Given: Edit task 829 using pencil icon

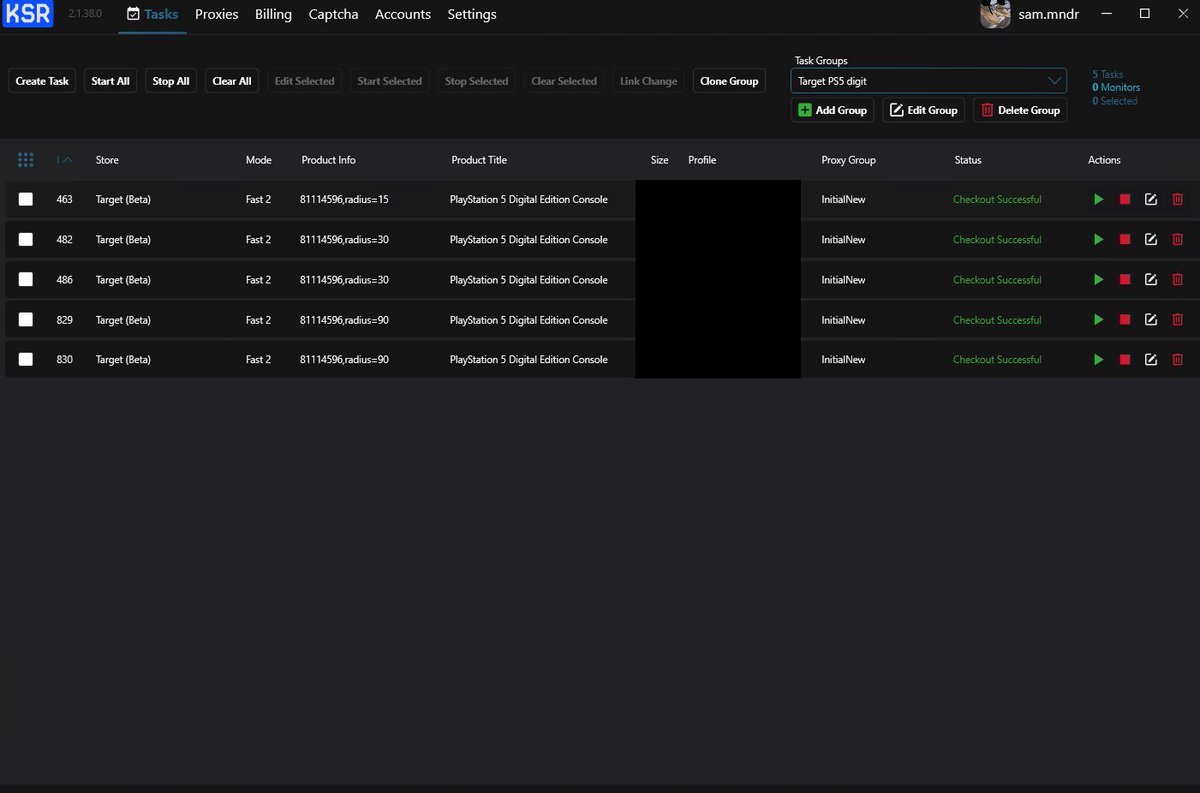Looking at the screenshot, I should tap(1151, 320).
